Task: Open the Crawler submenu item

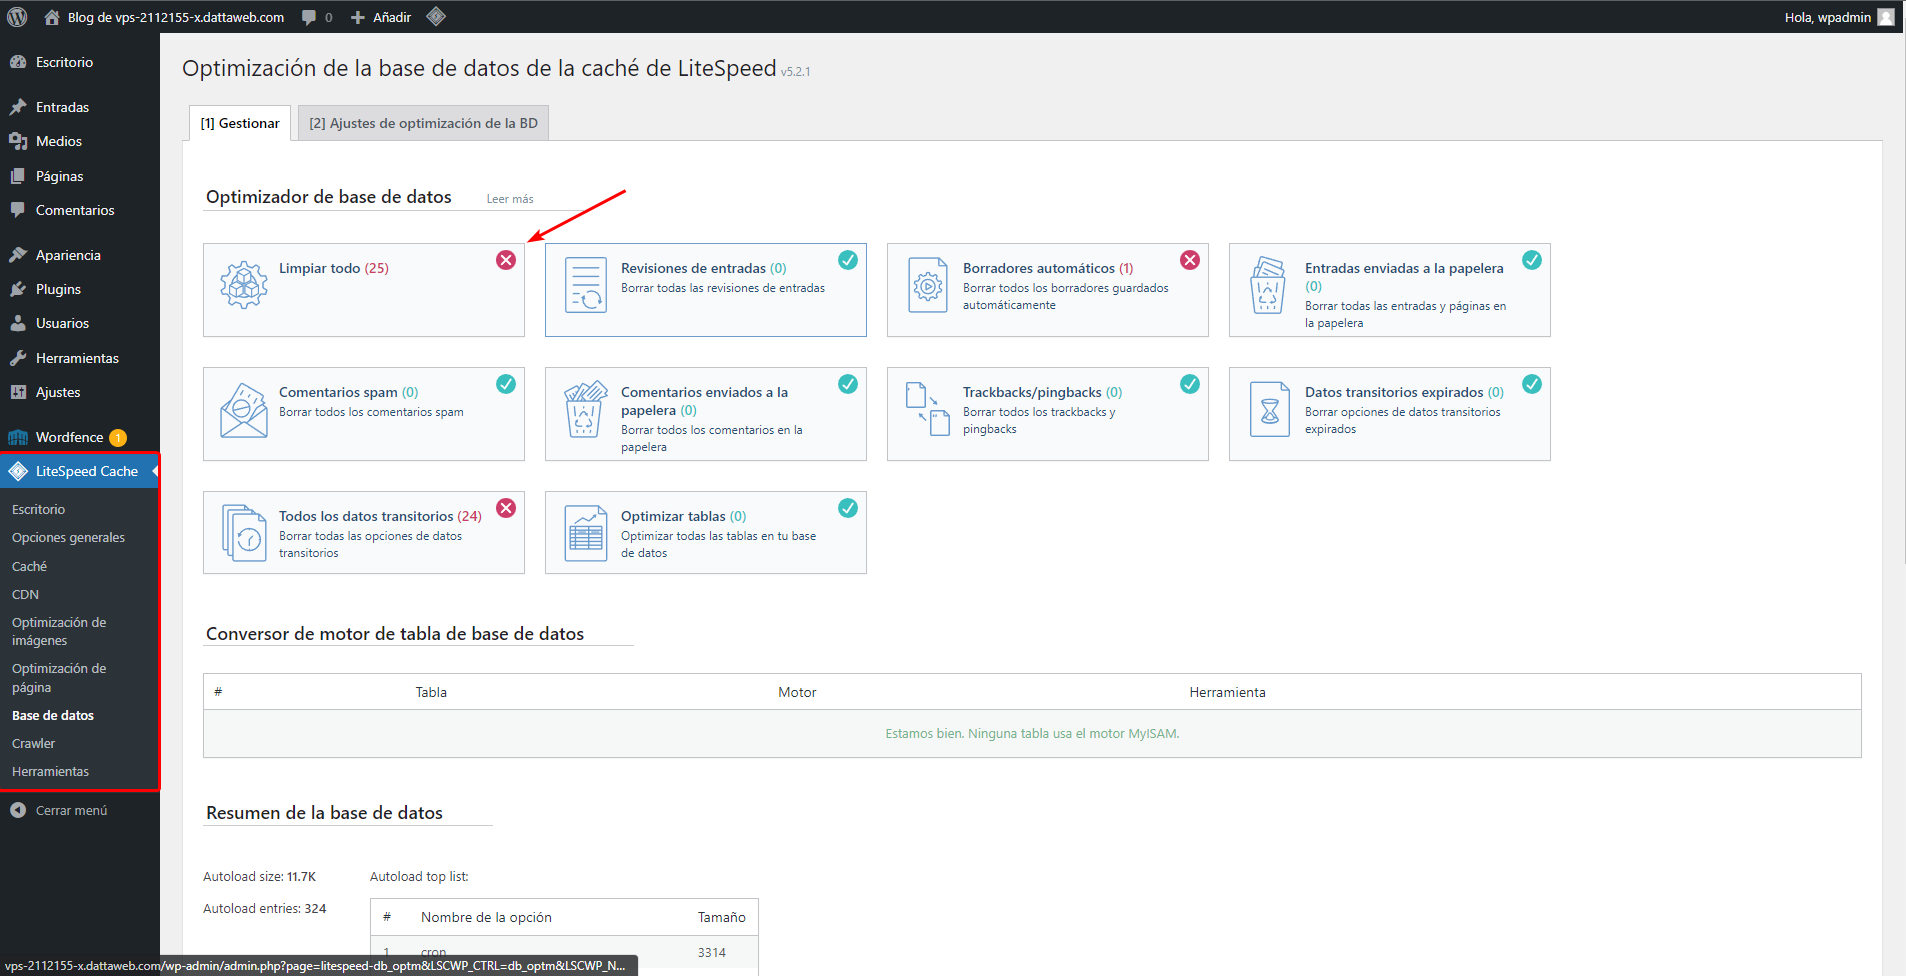Action: (33, 743)
